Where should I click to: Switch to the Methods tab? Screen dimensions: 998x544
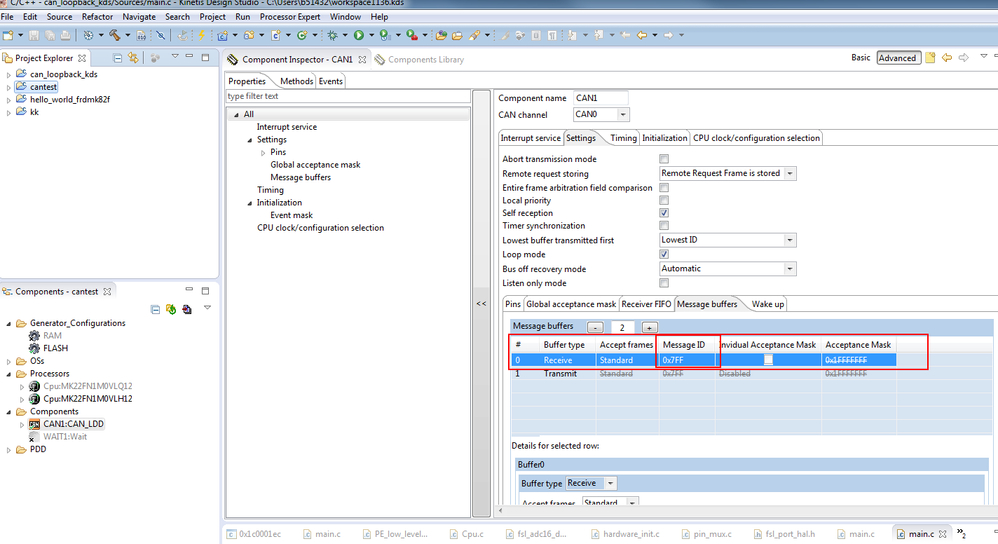tap(296, 81)
